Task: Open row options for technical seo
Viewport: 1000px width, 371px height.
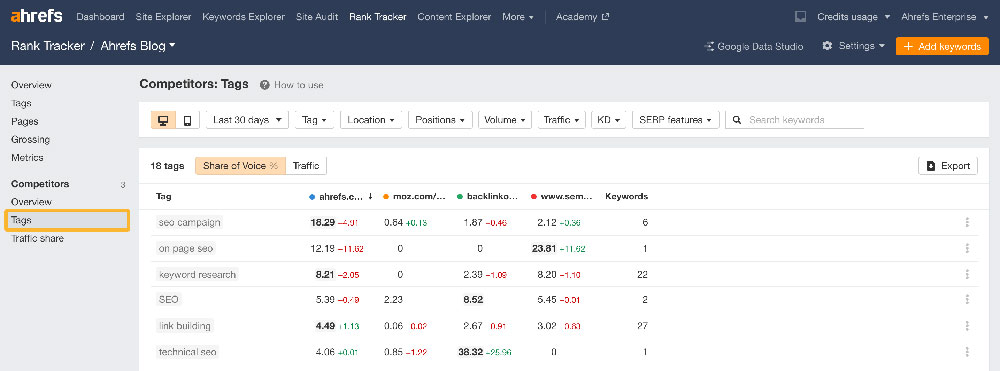Action: pyautogui.click(x=967, y=351)
